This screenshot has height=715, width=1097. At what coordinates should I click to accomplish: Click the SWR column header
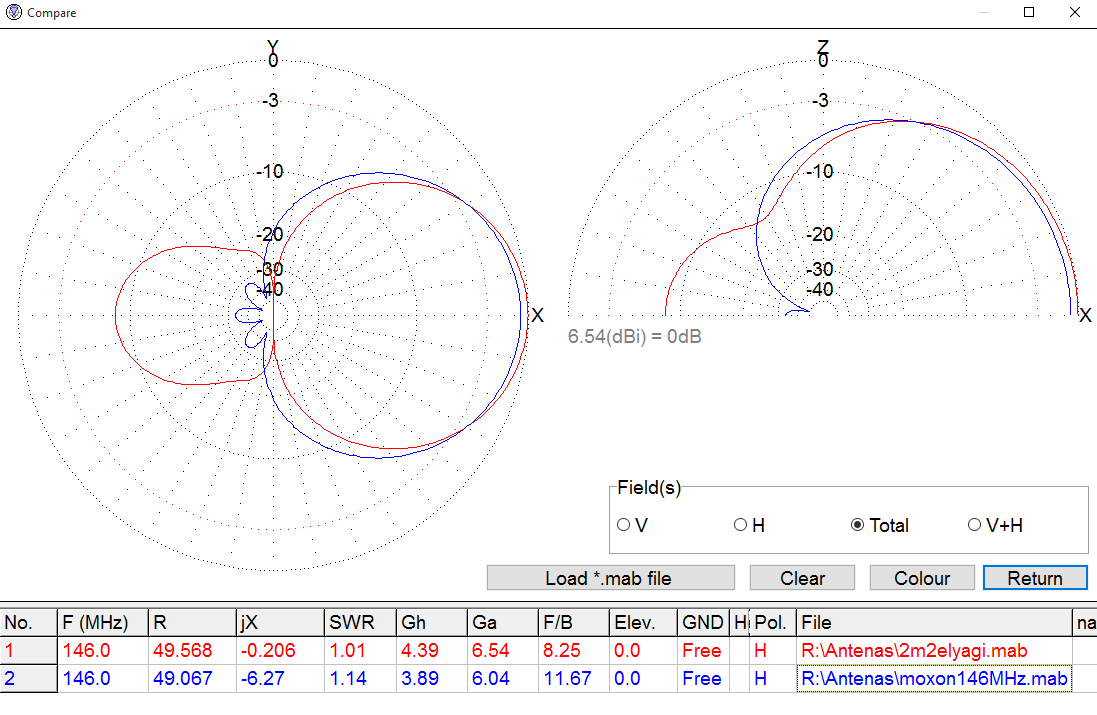tap(360, 622)
